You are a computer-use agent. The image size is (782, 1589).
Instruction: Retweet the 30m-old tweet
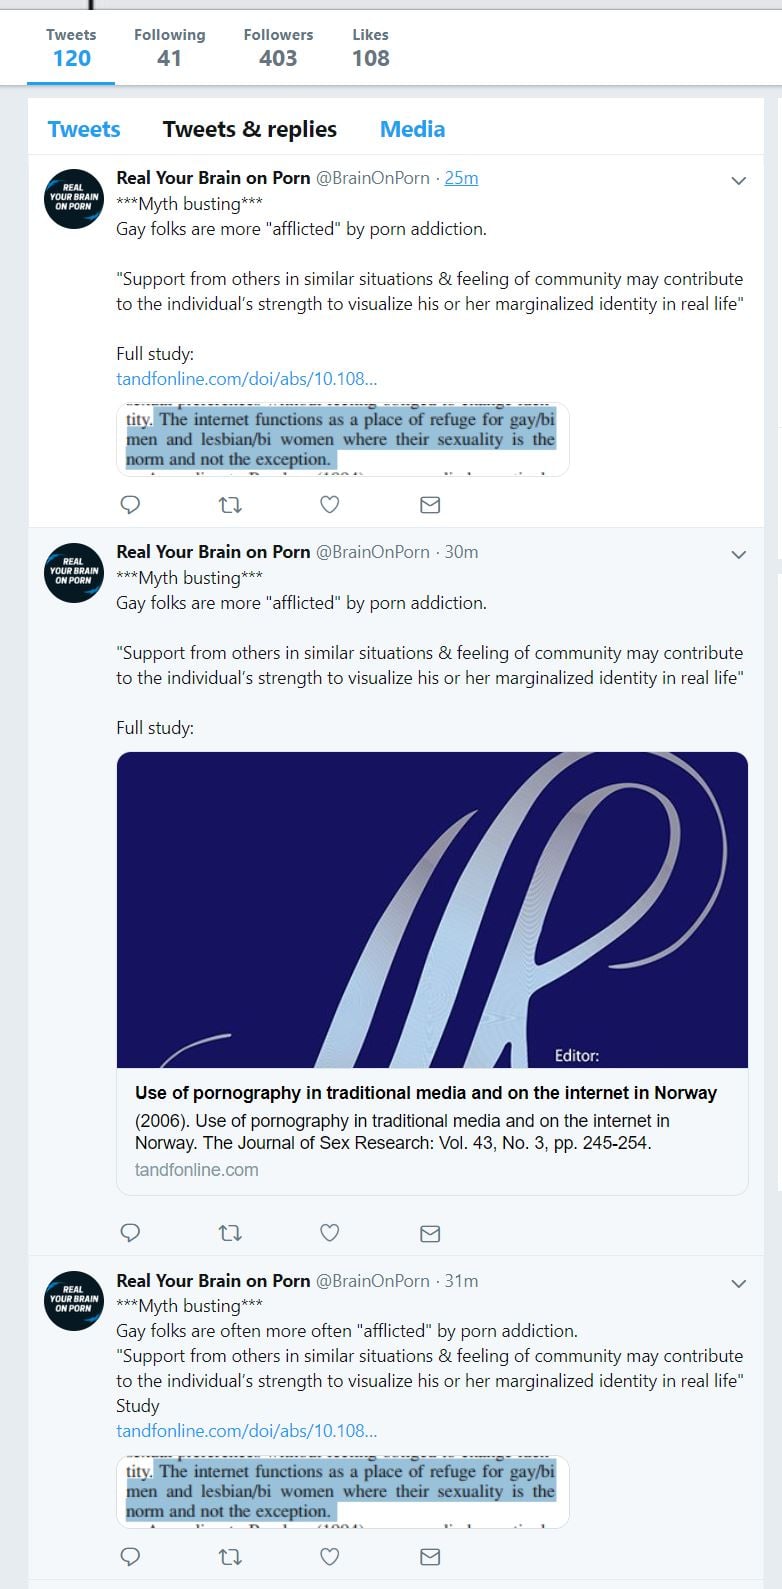pyautogui.click(x=230, y=1233)
